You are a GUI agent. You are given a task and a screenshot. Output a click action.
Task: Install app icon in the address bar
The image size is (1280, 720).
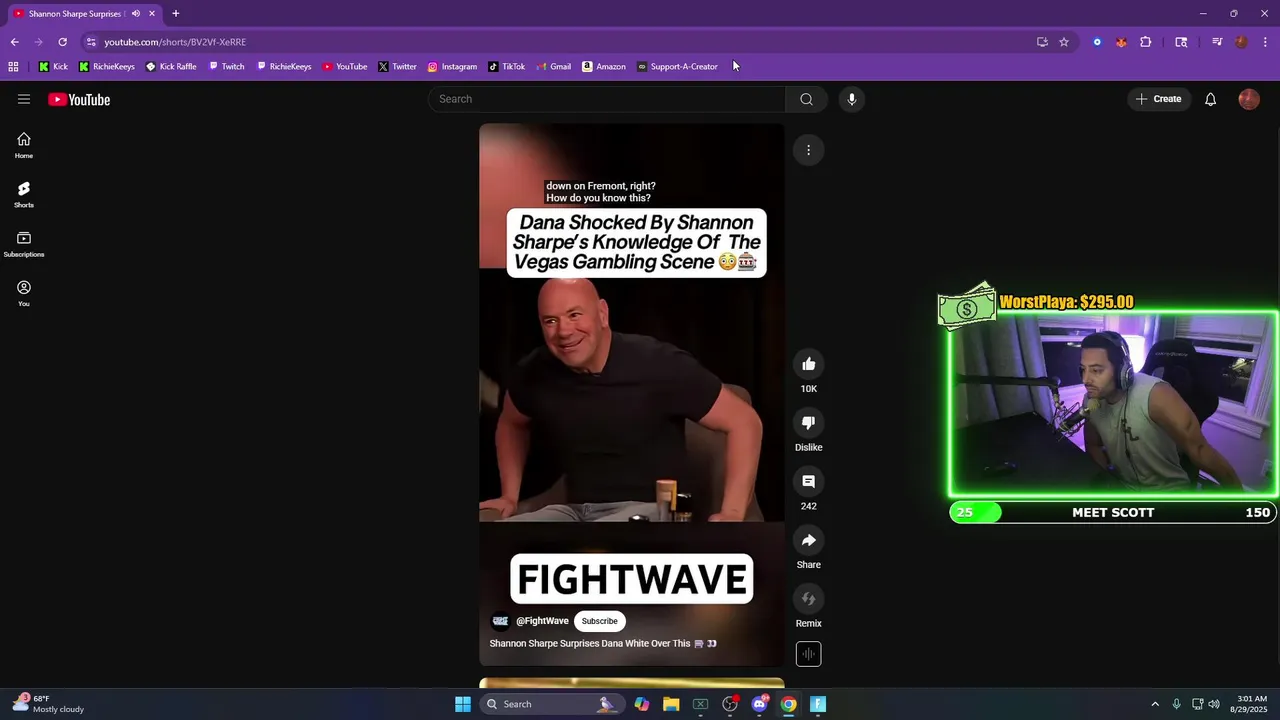(1042, 42)
